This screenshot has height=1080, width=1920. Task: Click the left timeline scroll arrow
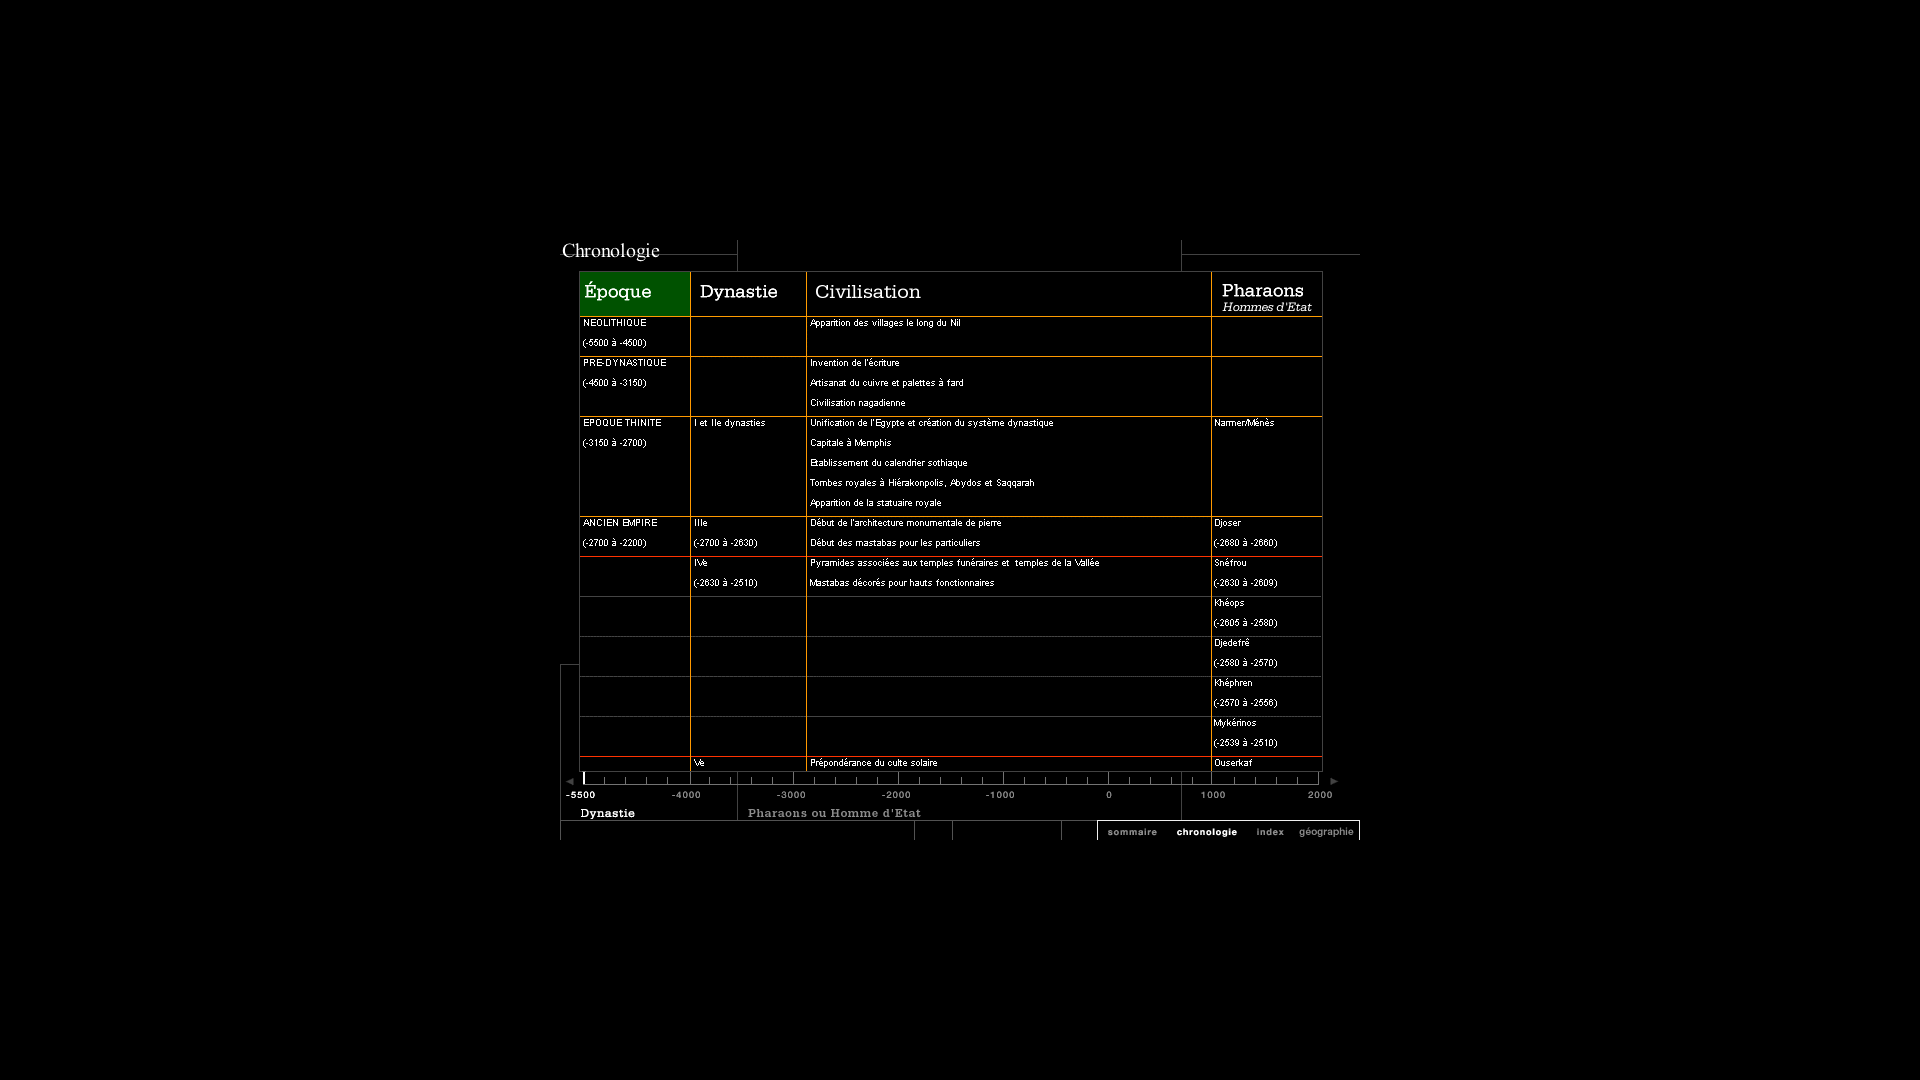pos(570,781)
